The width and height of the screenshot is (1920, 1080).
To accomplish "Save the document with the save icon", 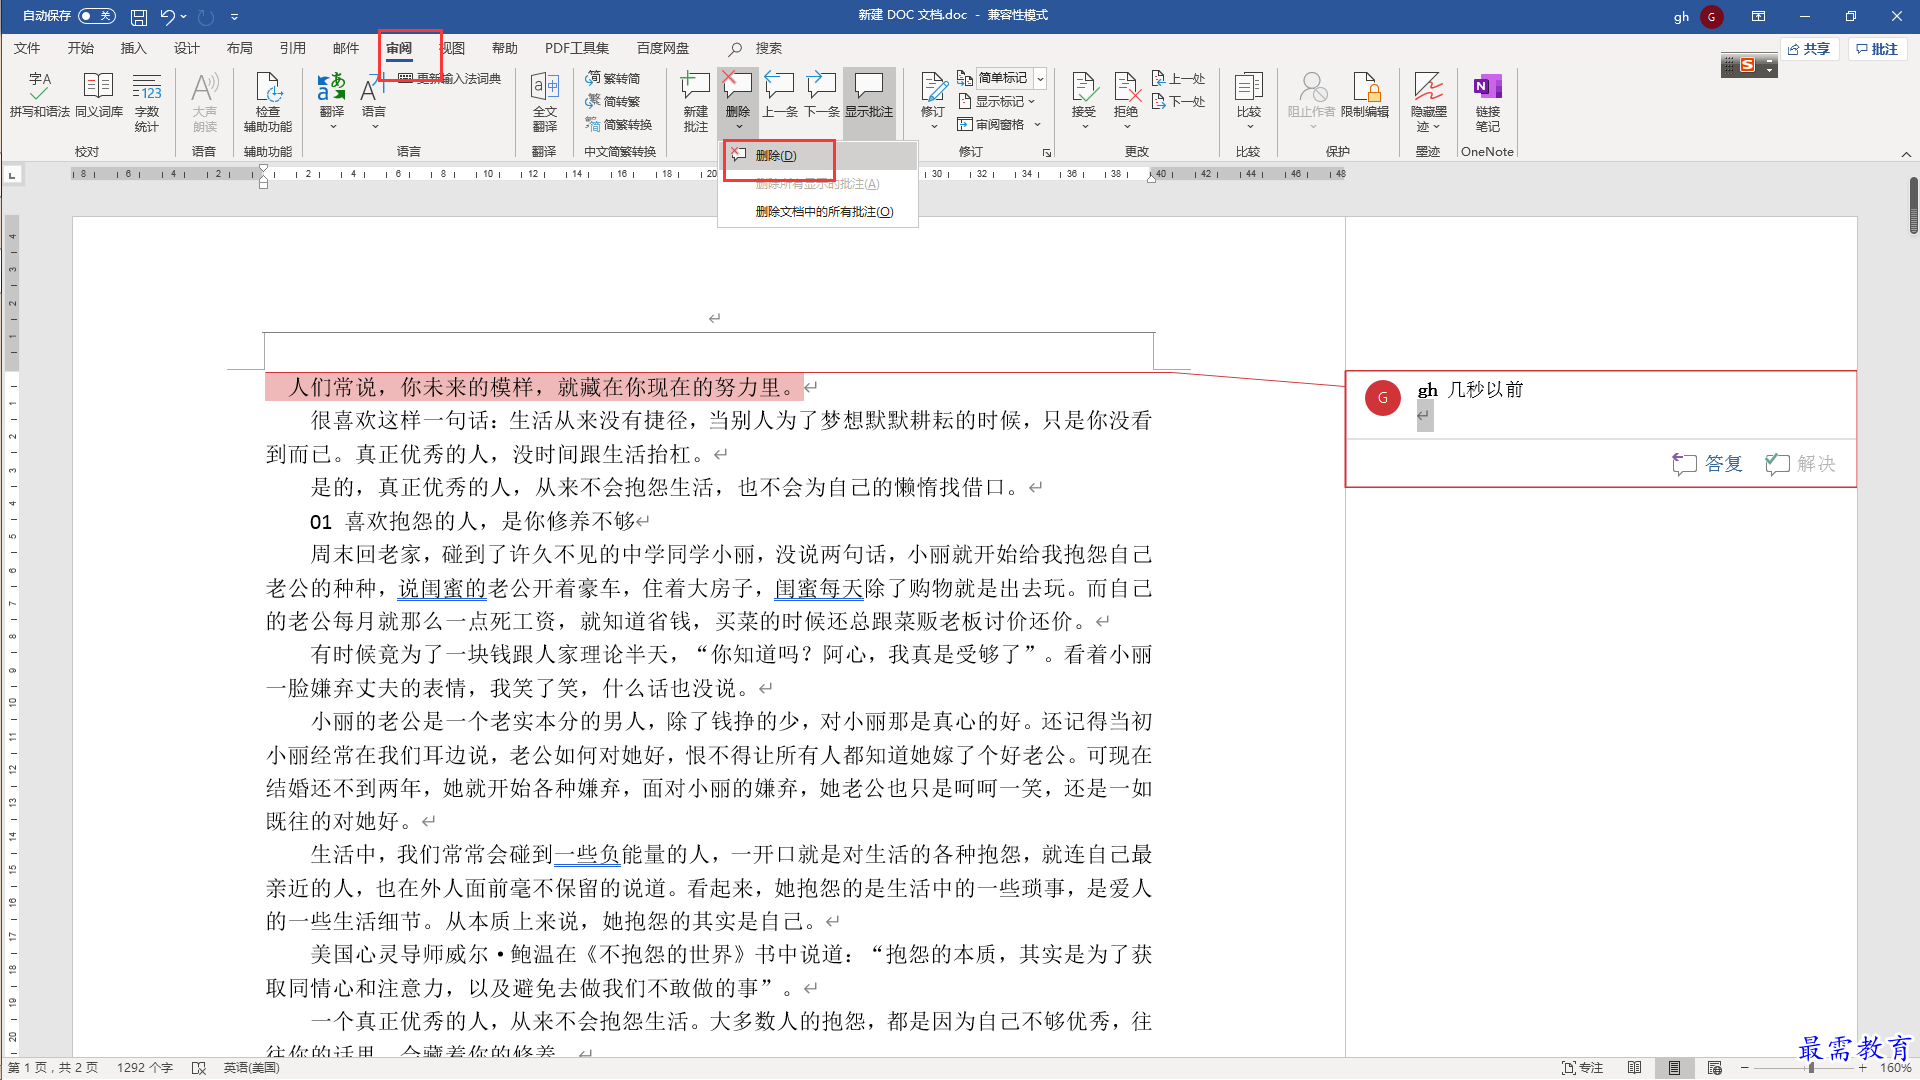I will [139, 17].
